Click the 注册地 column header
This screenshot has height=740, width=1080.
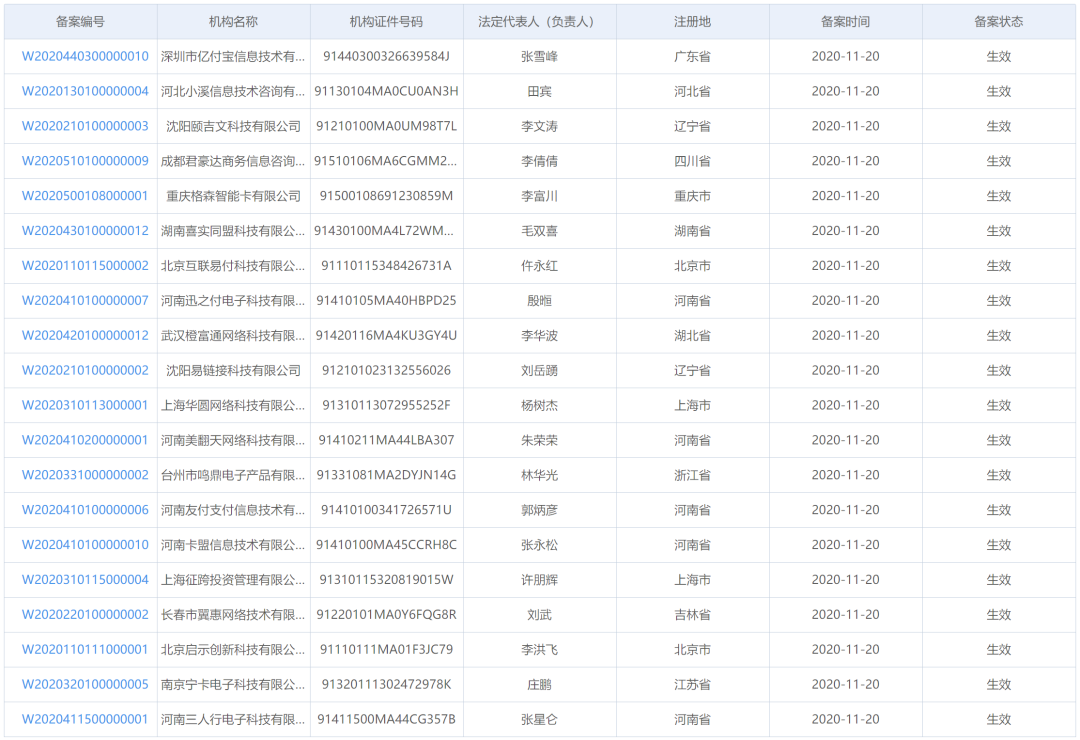pyautogui.click(x=692, y=21)
